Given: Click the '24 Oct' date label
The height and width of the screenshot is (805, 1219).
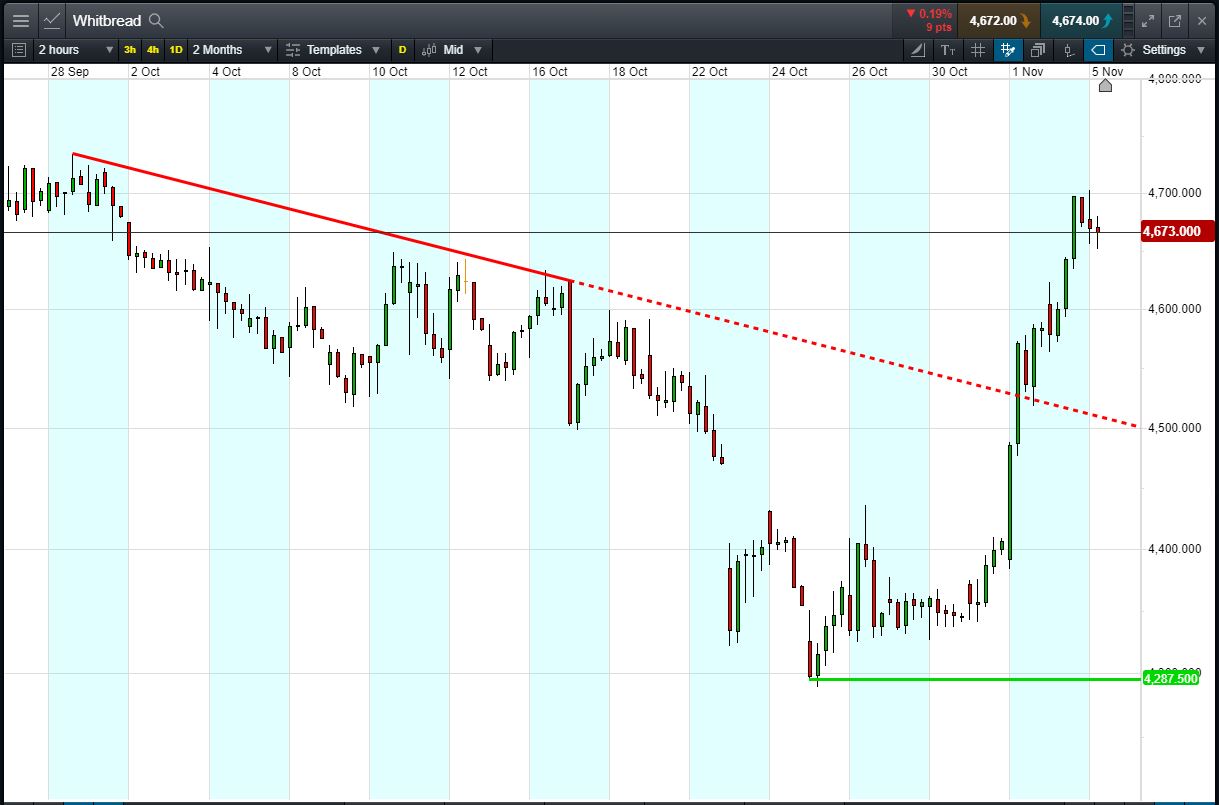Looking at the screenshot, I should 790,72.
